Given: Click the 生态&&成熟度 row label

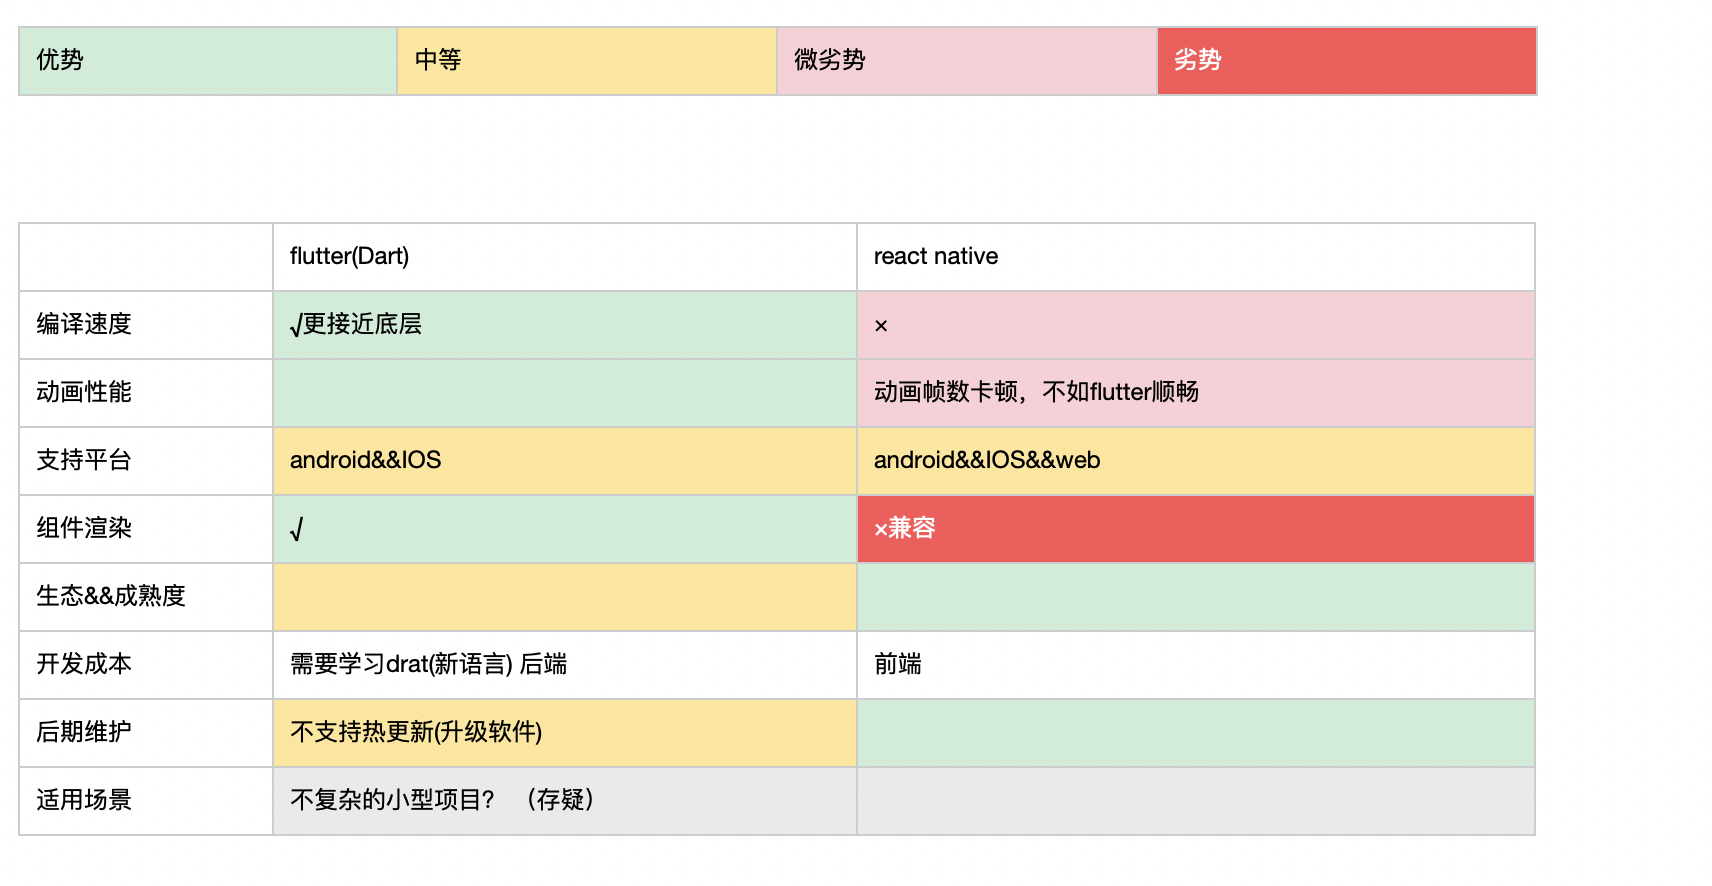Looking at the screenshot, I should coord(146,597).
